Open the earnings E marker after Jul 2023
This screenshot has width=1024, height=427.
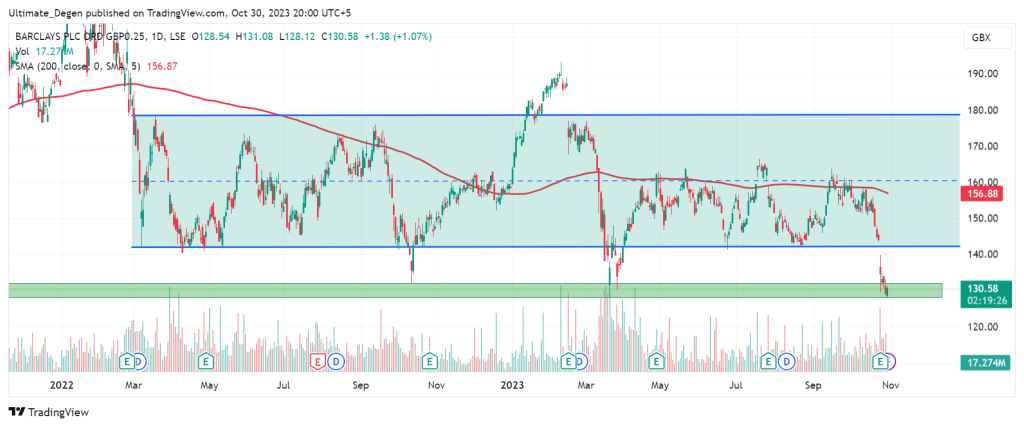769,360
